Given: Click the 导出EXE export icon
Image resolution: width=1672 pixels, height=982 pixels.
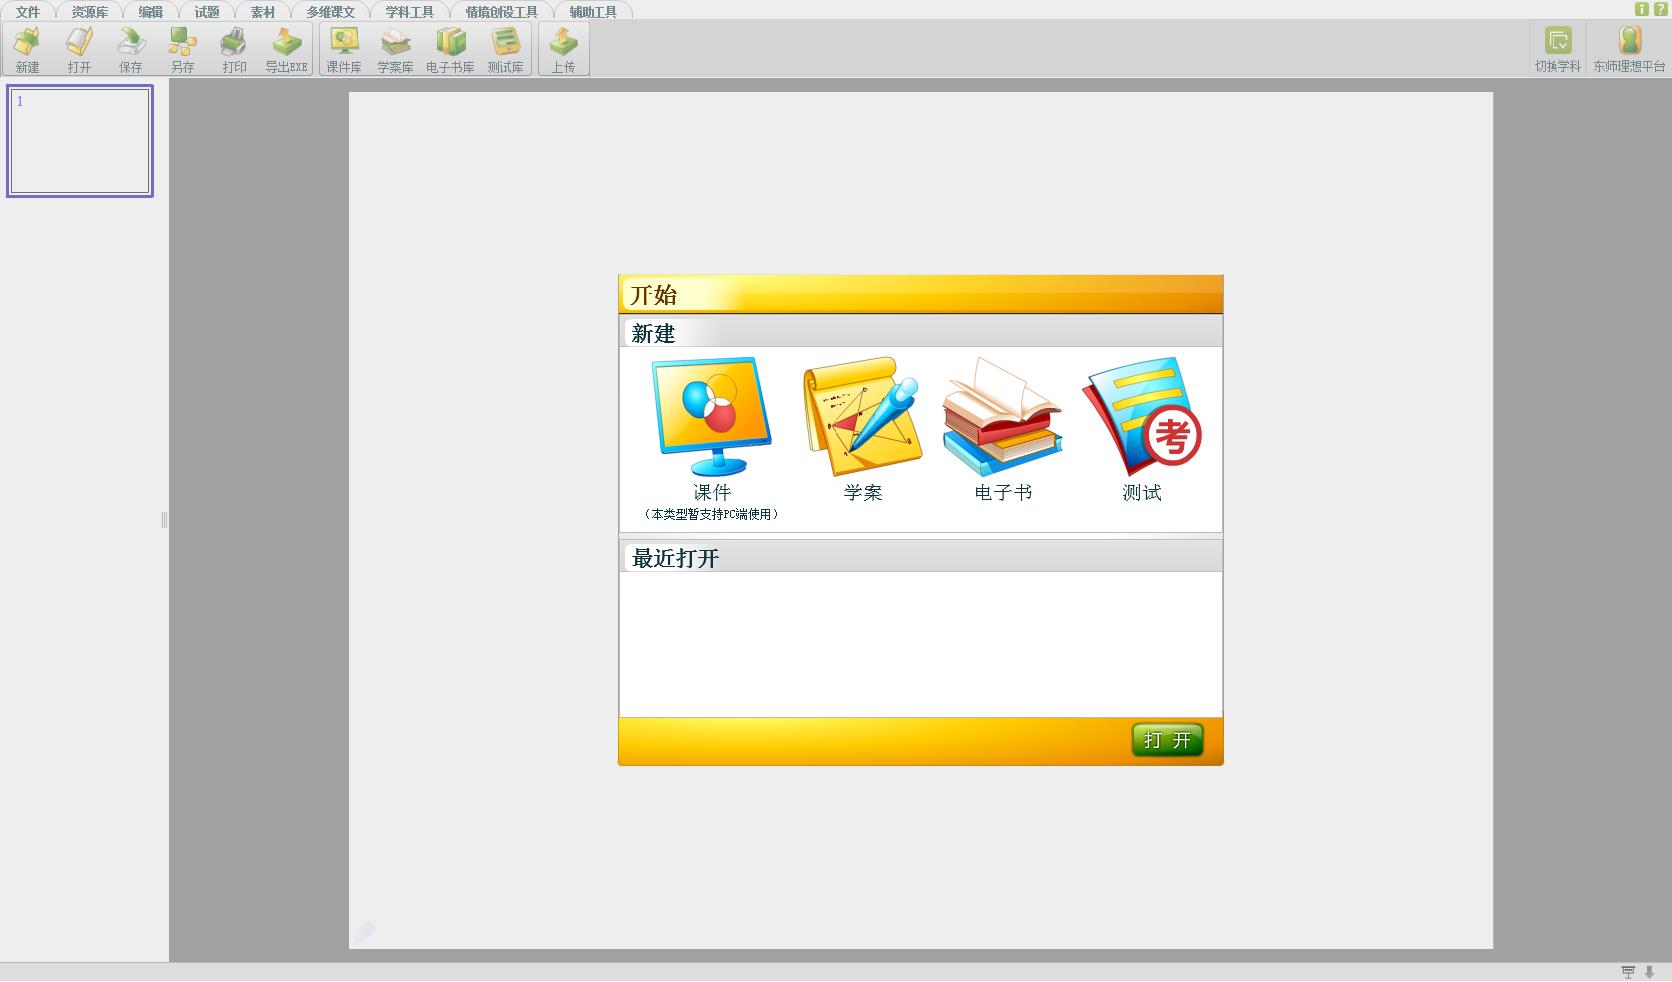Looking at the screenshot, I should click(286, 49).
